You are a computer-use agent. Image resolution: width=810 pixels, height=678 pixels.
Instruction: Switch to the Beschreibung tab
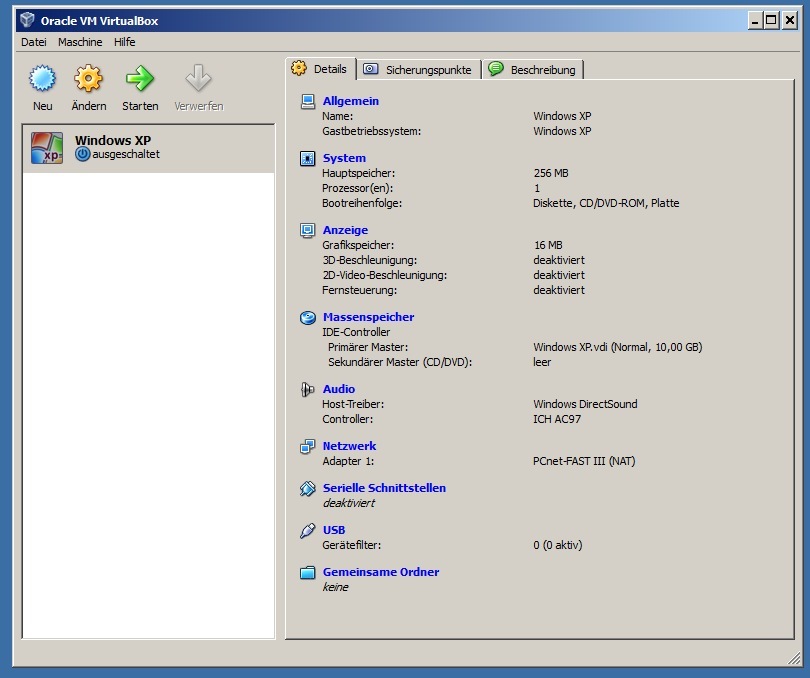pyautogui.click(x=533, y=70)
